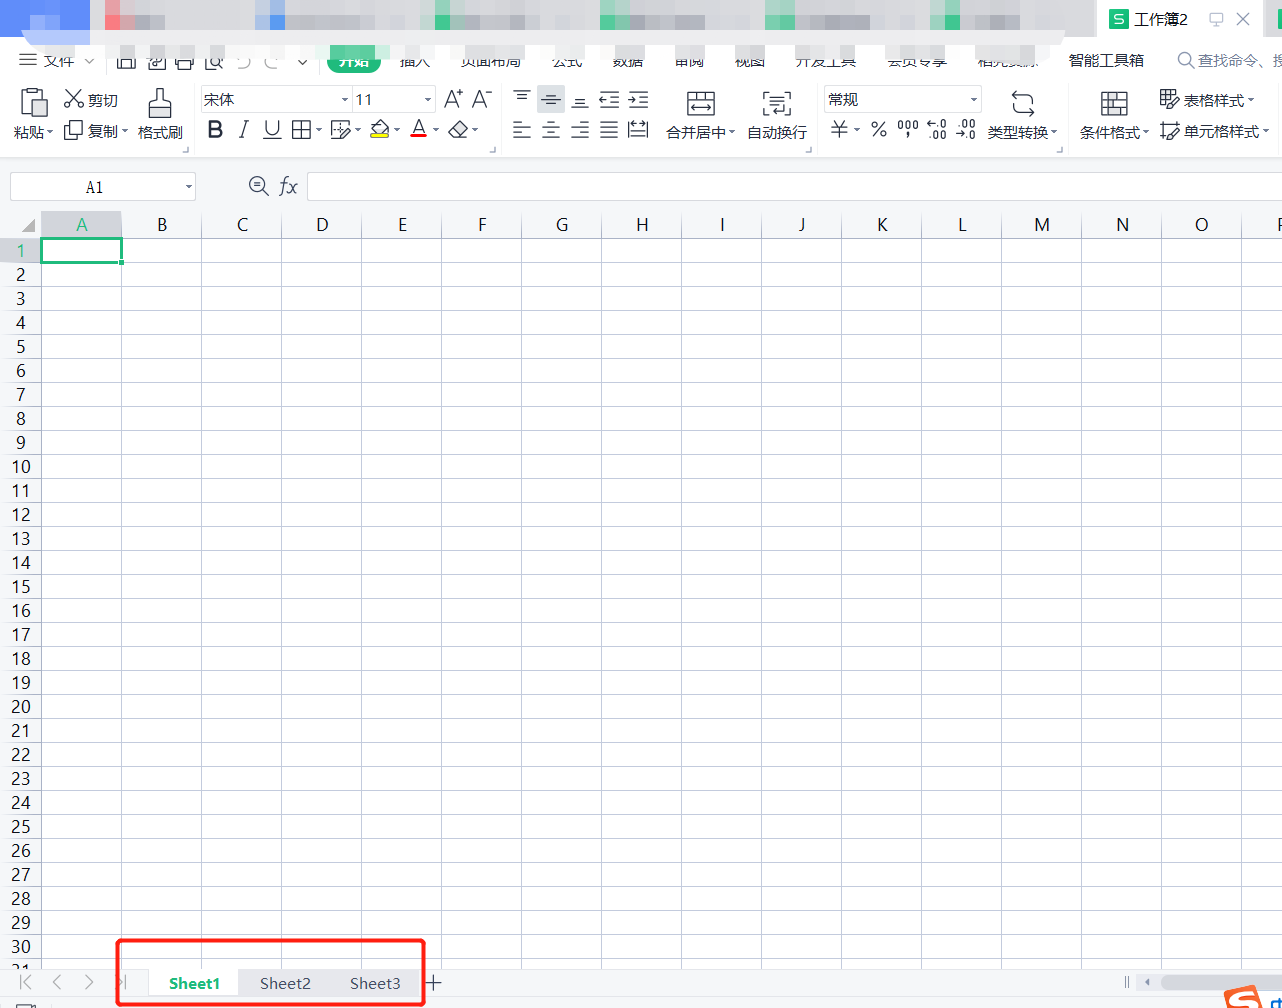Click the formula bar input field
This screenshot has width=1282, height=1008.
point(794,186)
